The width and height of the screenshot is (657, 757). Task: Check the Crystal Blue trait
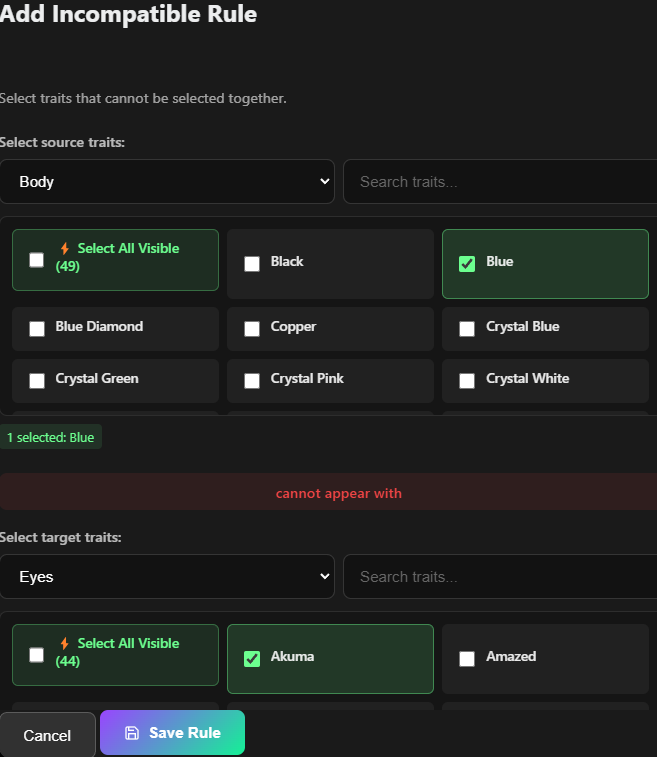click(x=467, y=328)
